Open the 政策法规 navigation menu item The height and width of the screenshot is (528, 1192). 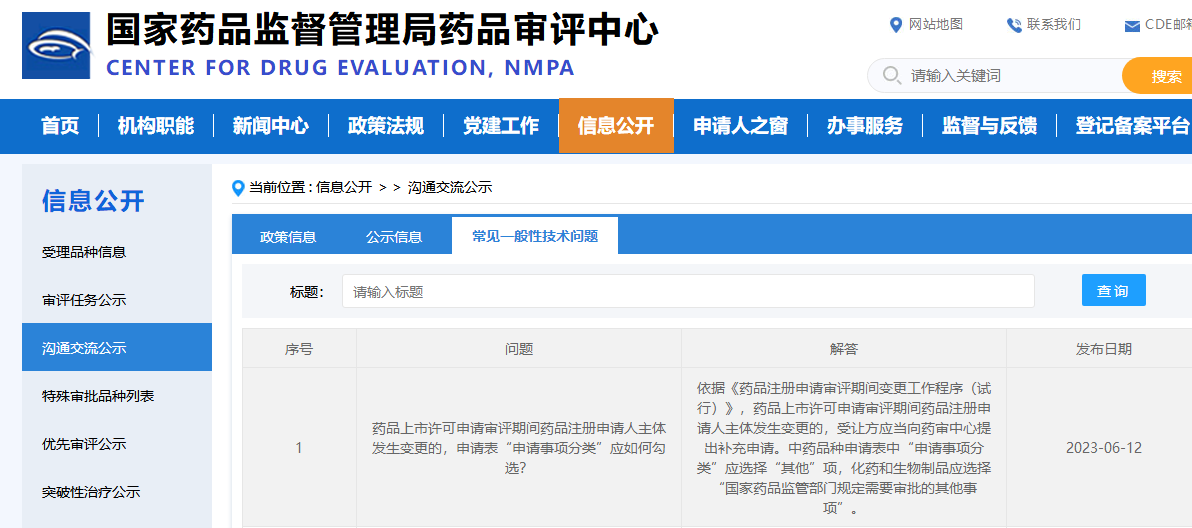[x=385, y=126]
